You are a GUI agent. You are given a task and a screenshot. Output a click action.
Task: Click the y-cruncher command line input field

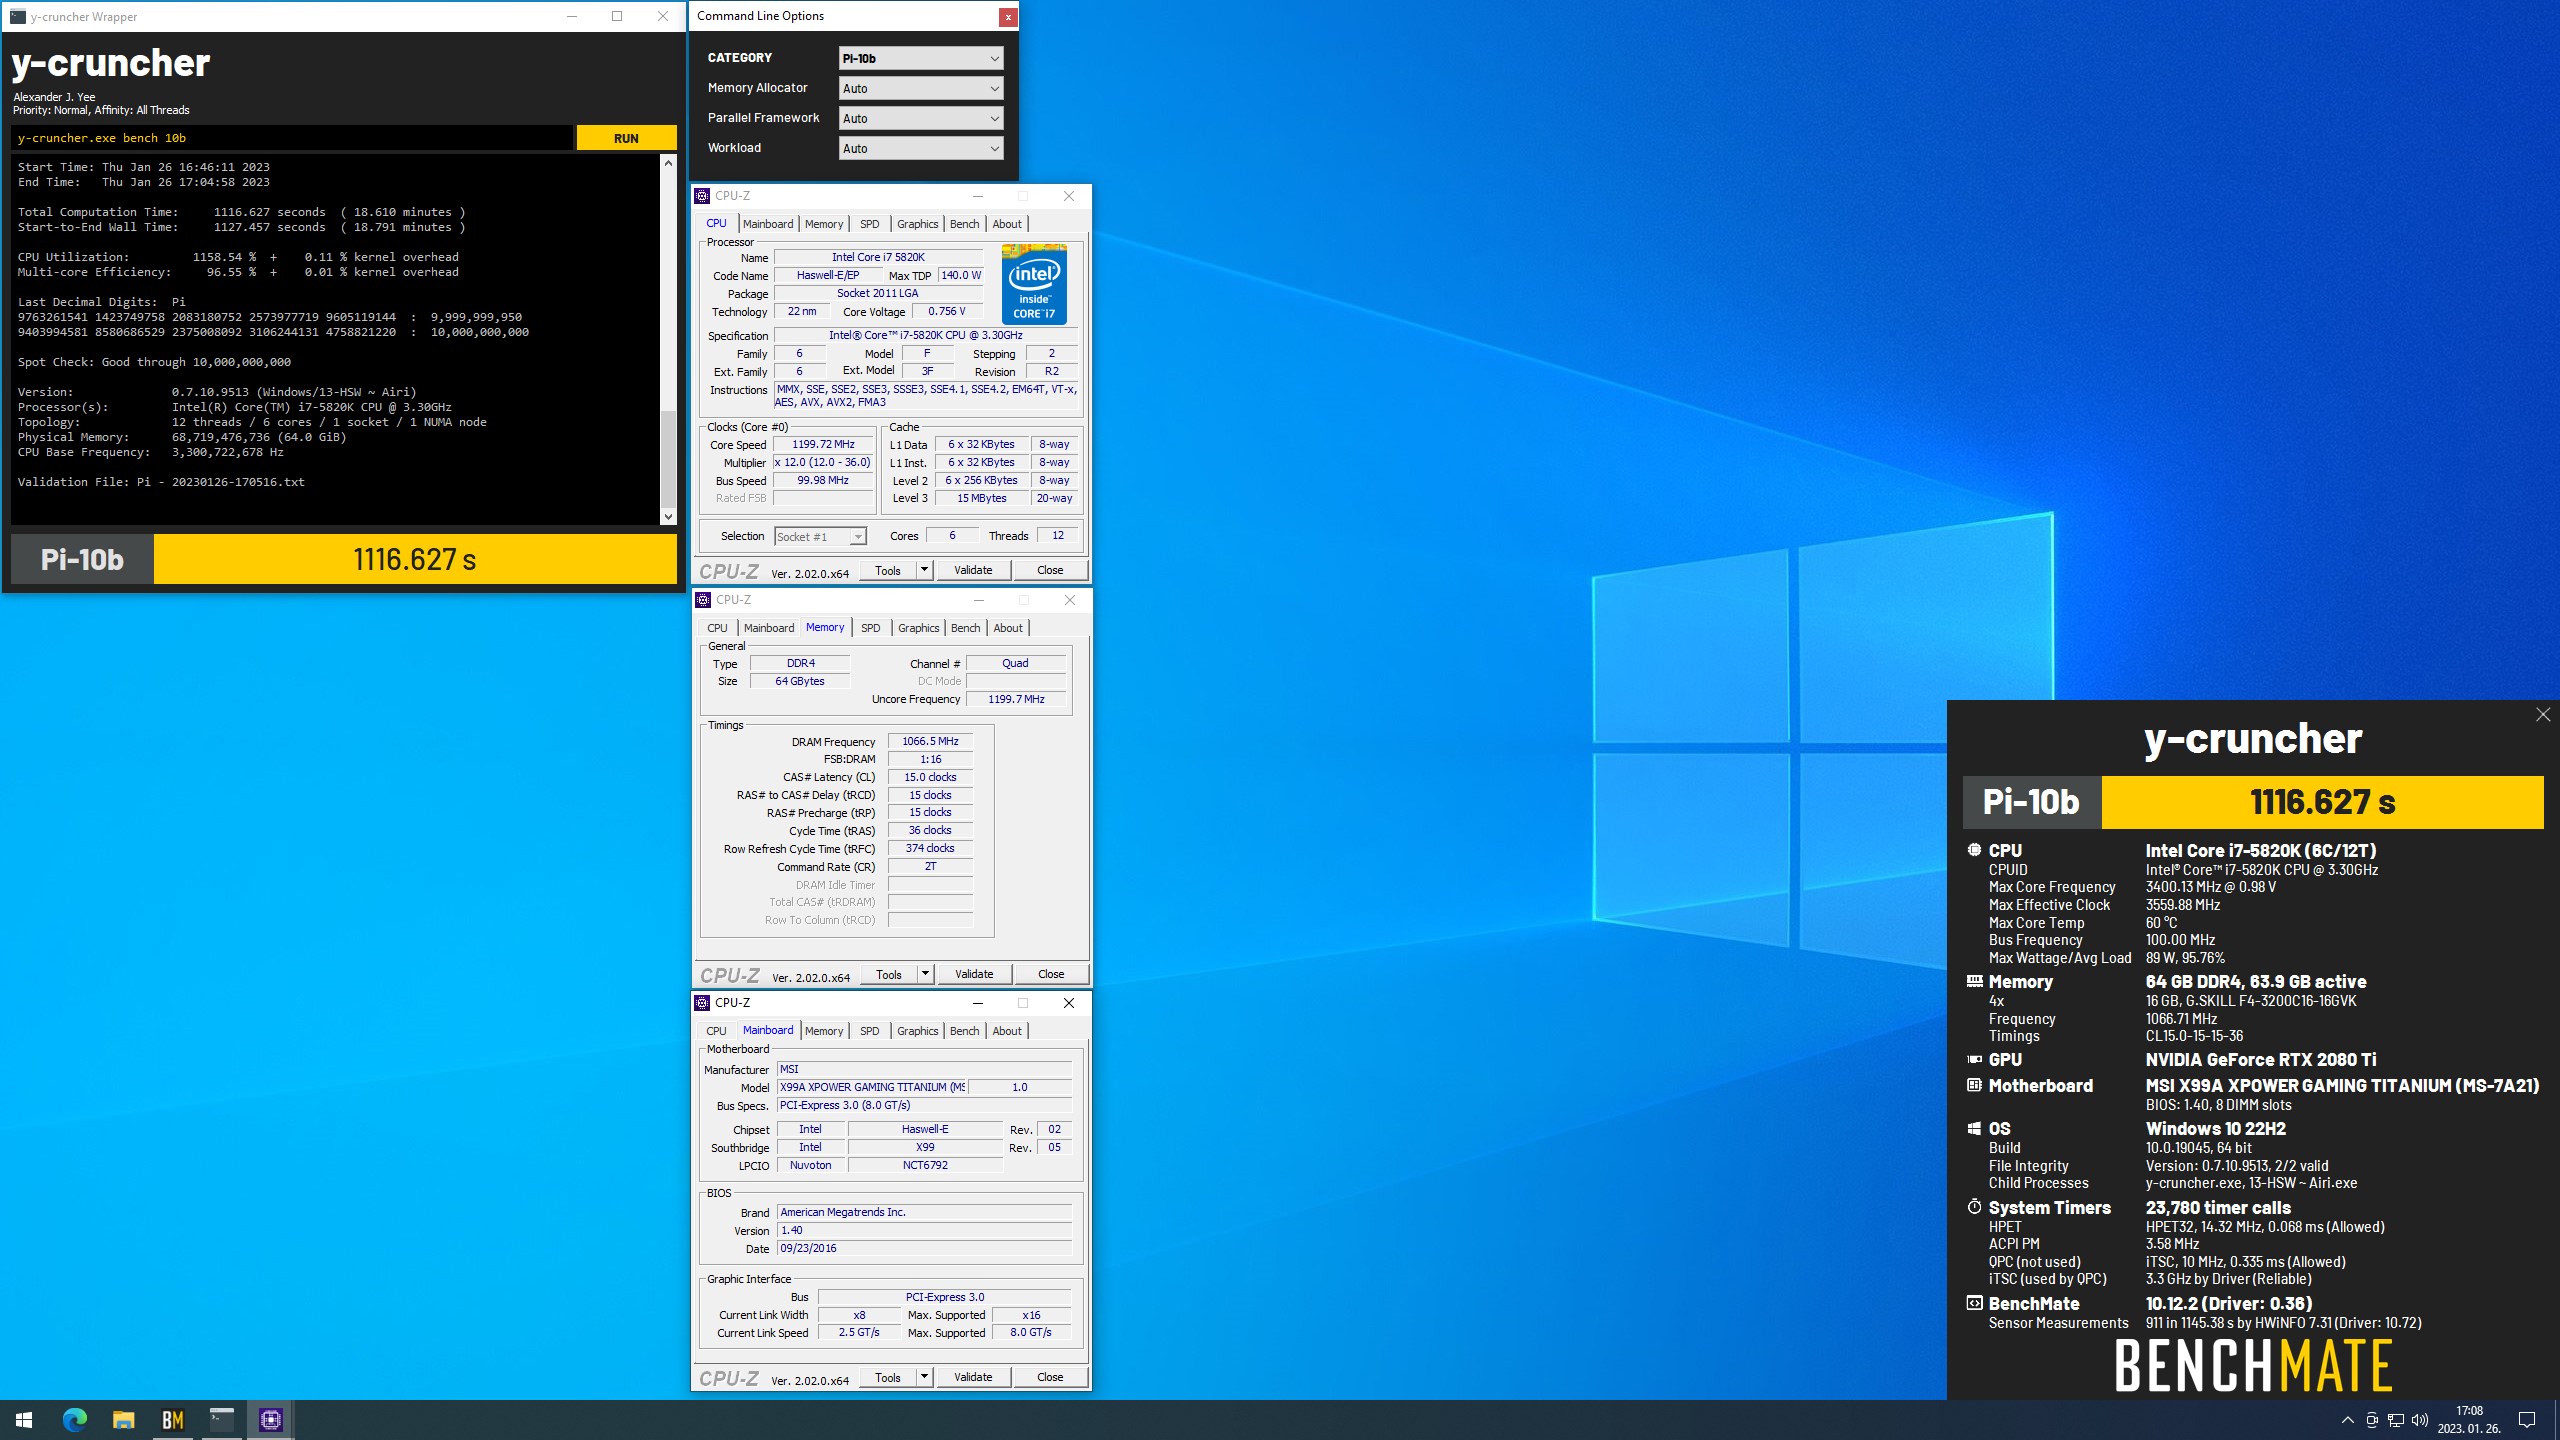292,138
